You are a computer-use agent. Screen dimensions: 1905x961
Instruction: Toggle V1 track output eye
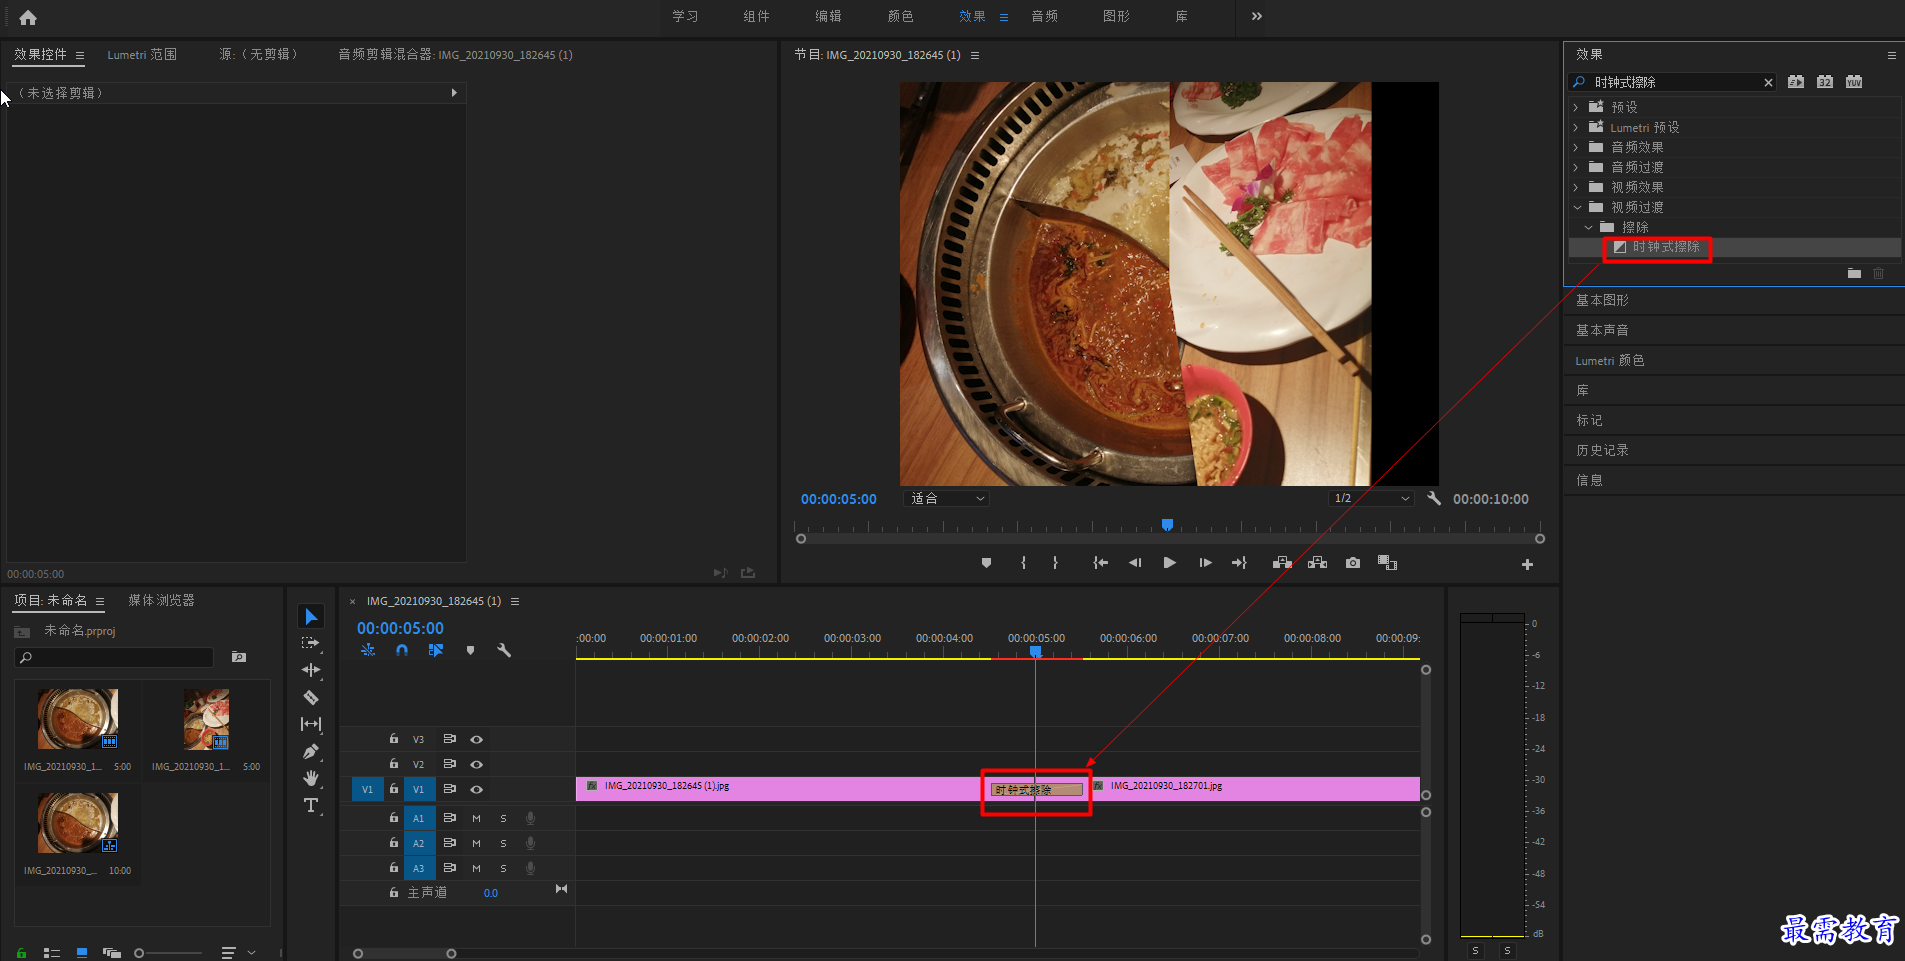477,790
